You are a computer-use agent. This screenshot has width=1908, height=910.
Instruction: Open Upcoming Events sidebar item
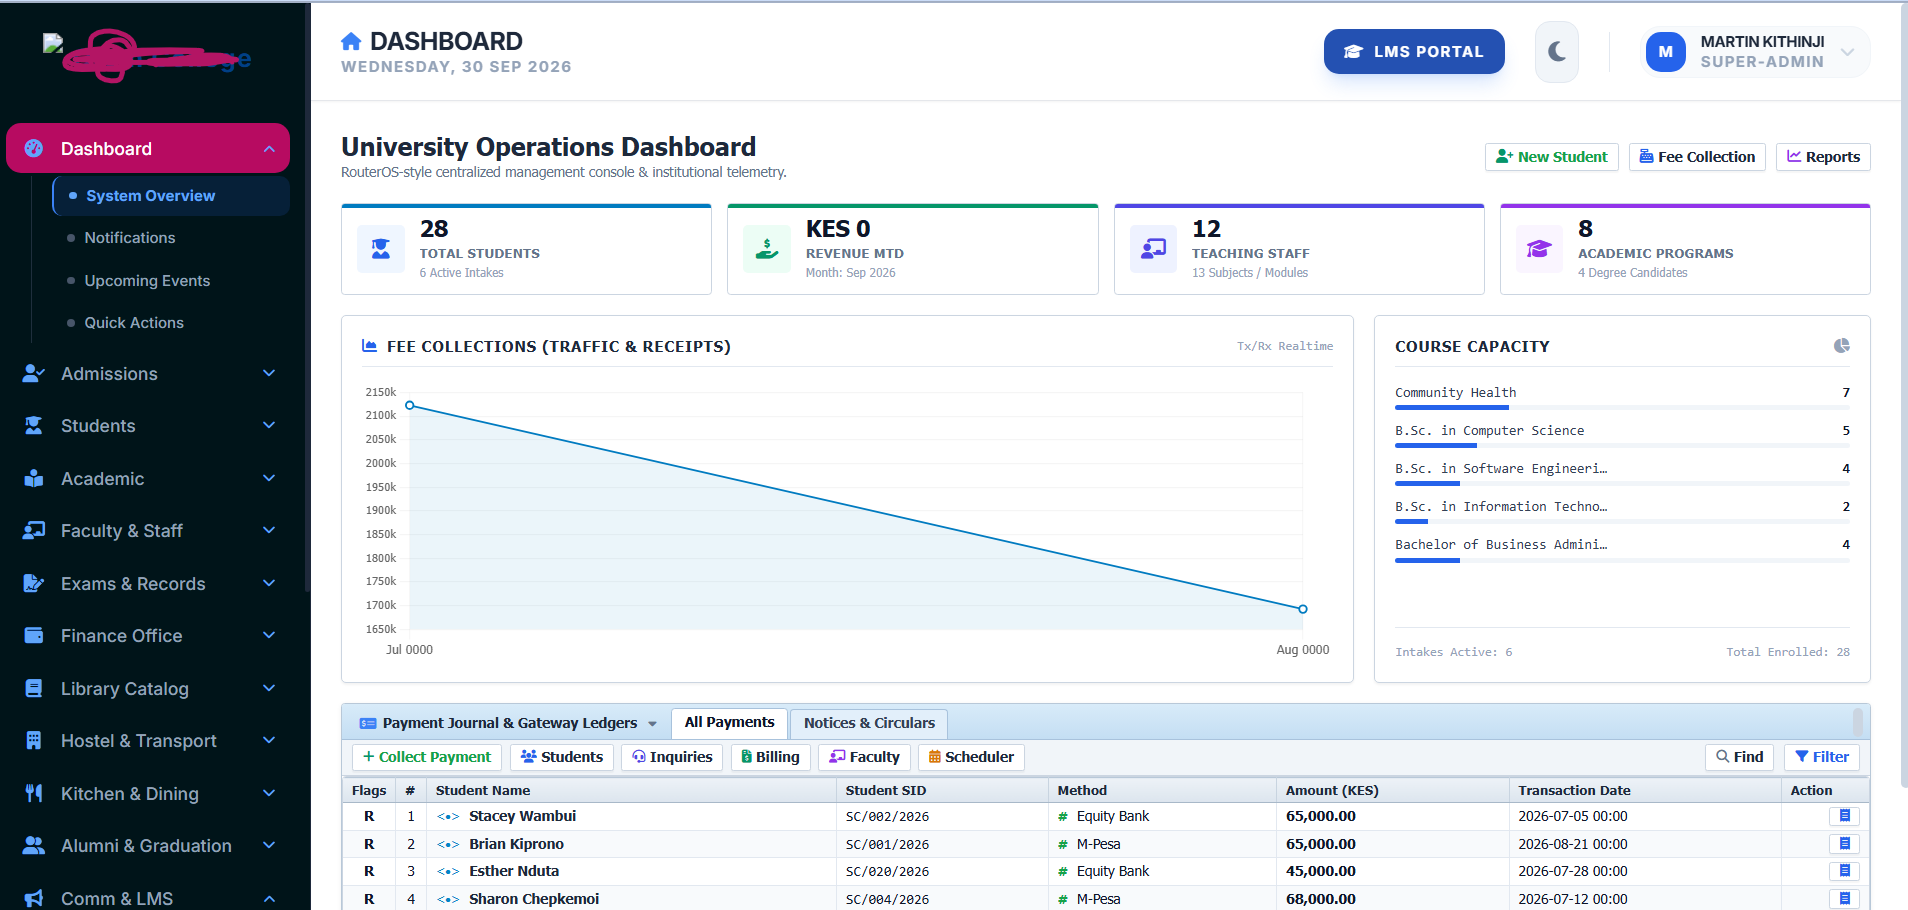pyautogui.click(x=147, y=281)
